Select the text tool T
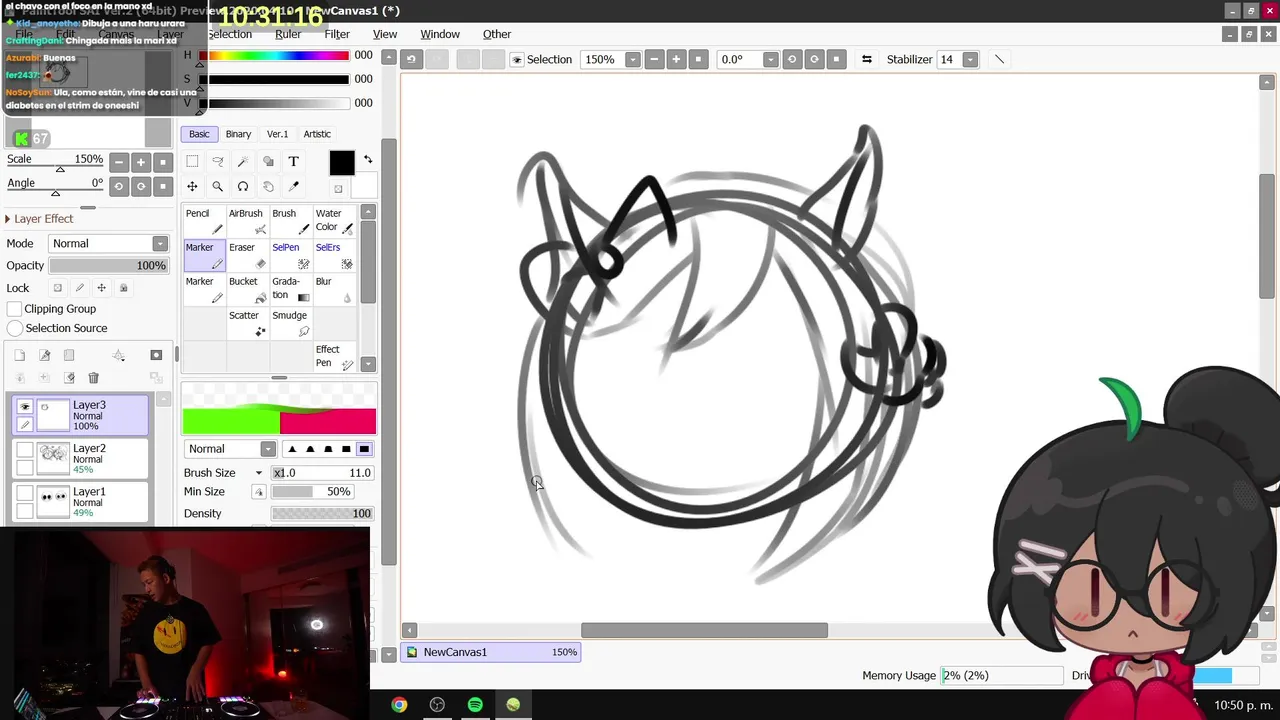This screenshot has height=720, width=1280. point(294,161)
